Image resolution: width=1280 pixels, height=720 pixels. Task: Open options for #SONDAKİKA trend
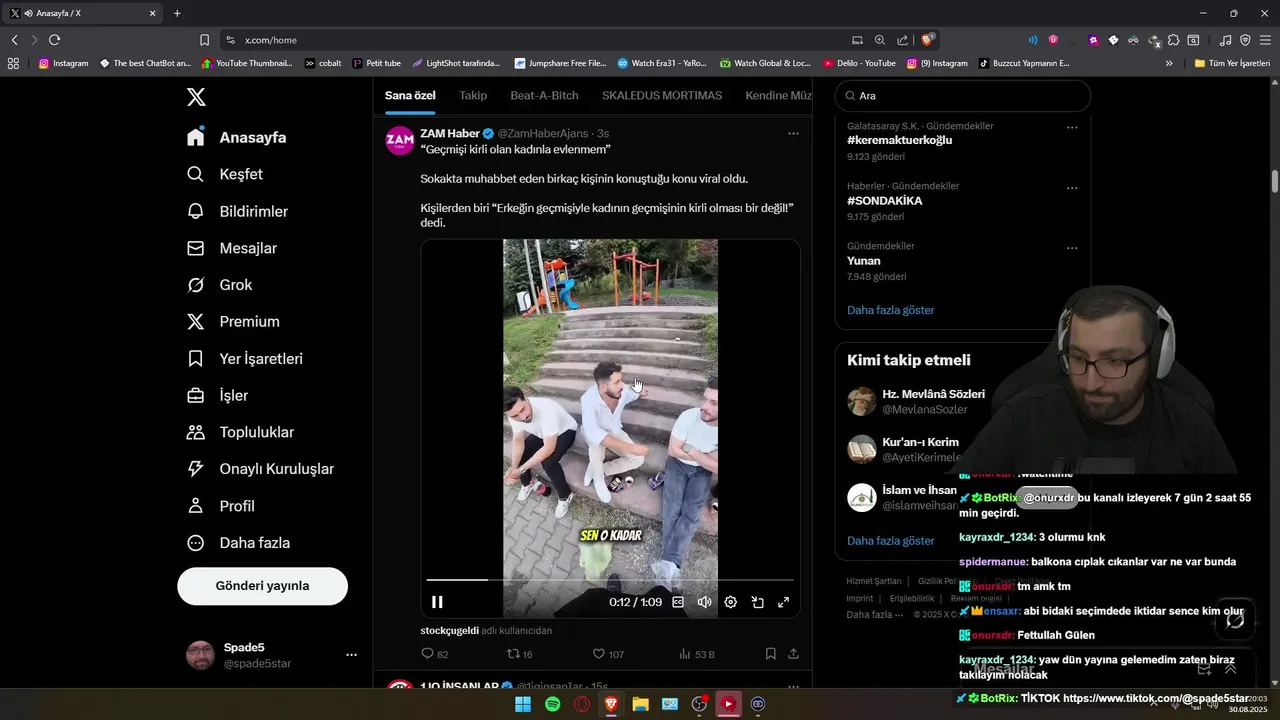click(1072, 188)
